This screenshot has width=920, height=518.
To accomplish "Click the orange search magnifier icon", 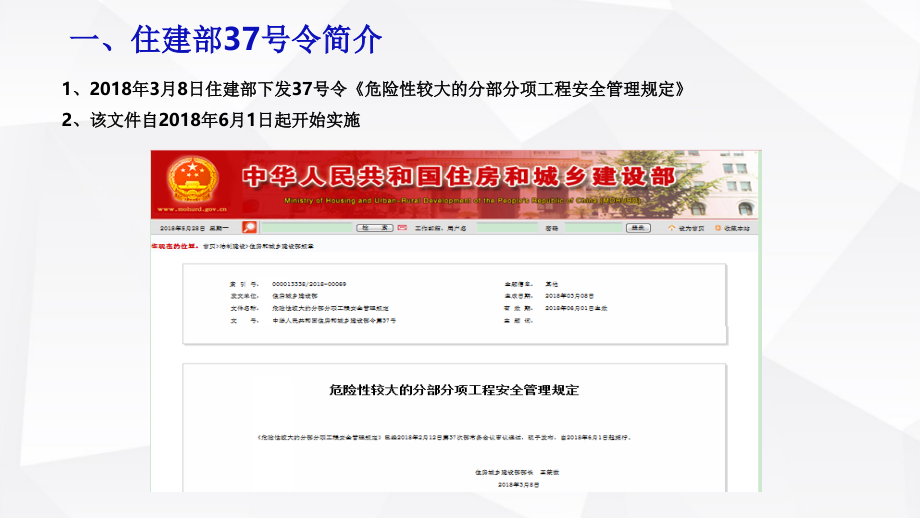I will pyautogui.click(x=249, y=227).
